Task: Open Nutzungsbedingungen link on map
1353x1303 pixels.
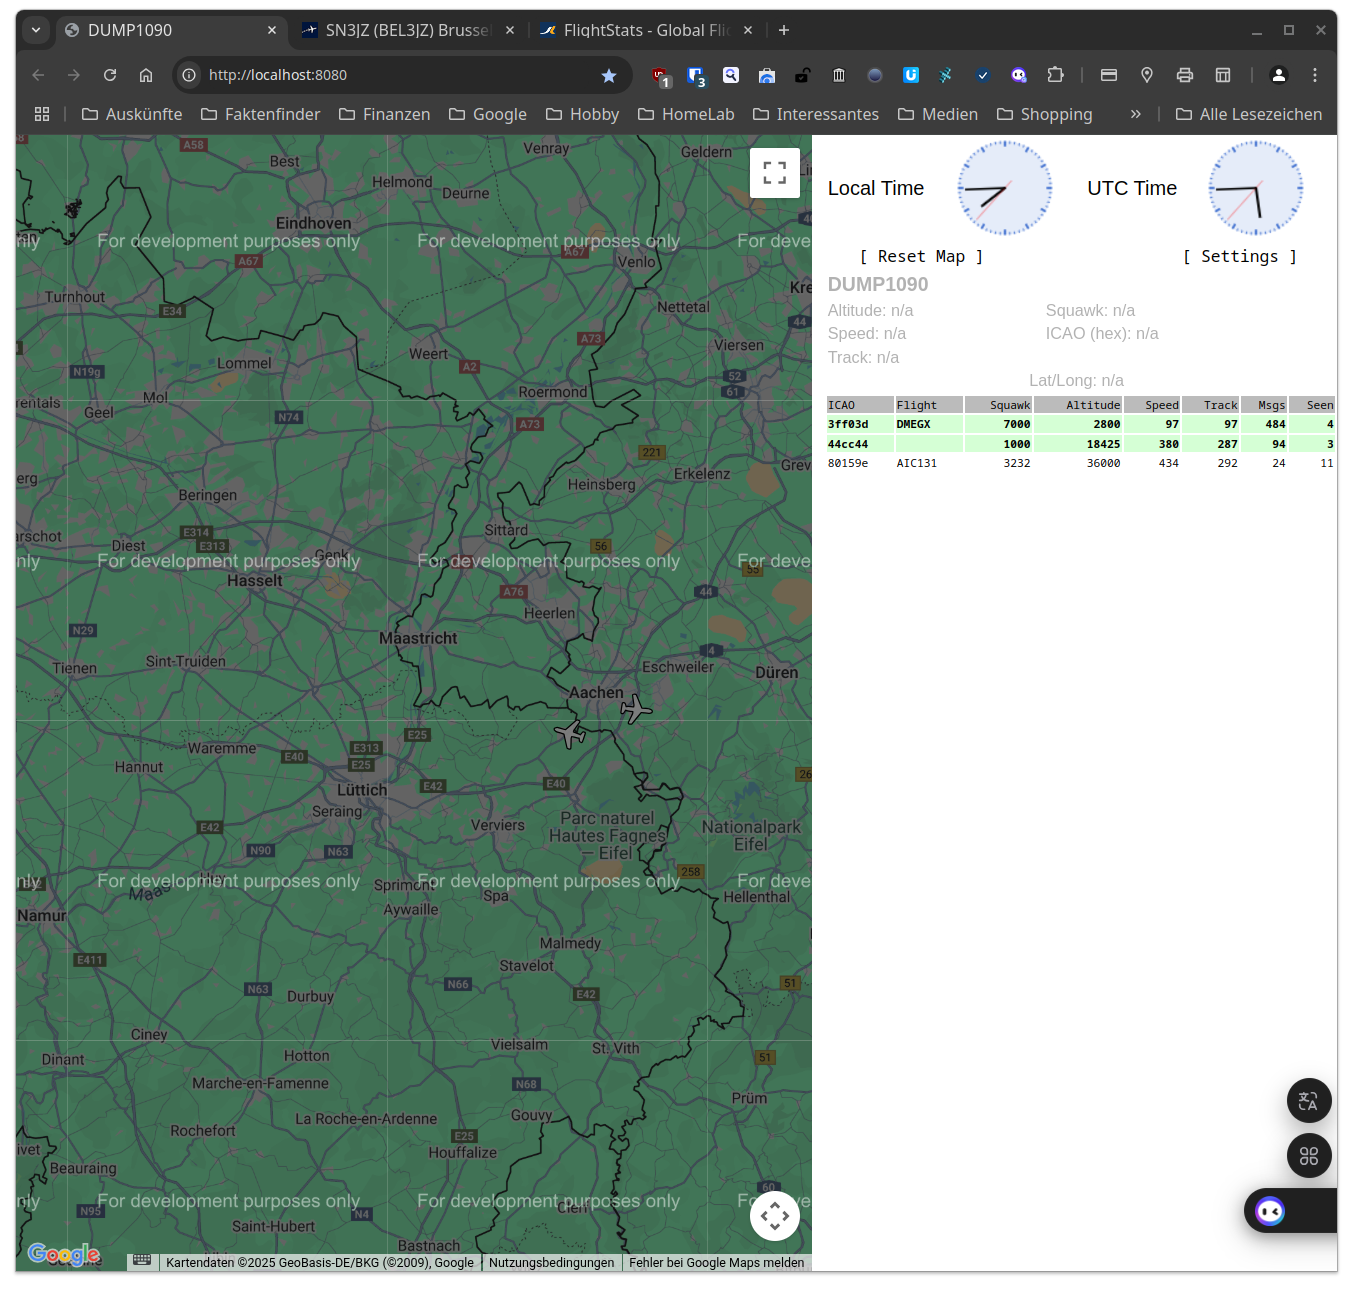Action: (x=552, y=1263)
